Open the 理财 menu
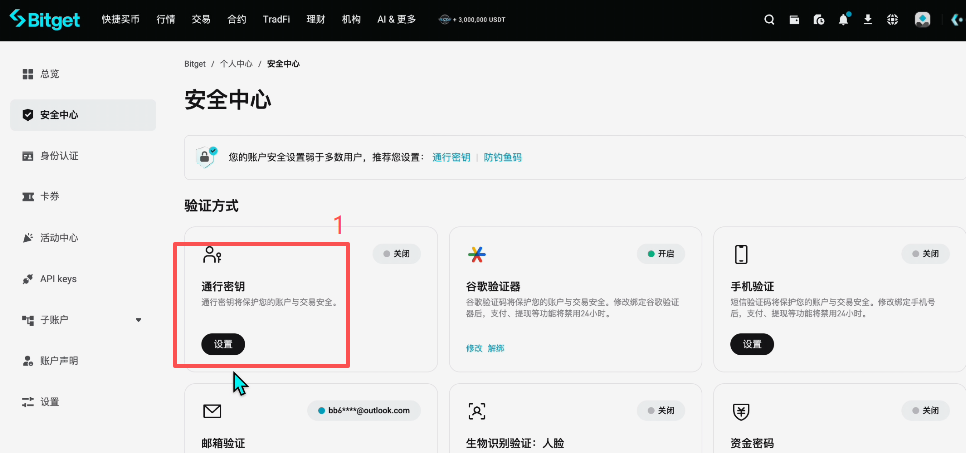 point(316,20)
